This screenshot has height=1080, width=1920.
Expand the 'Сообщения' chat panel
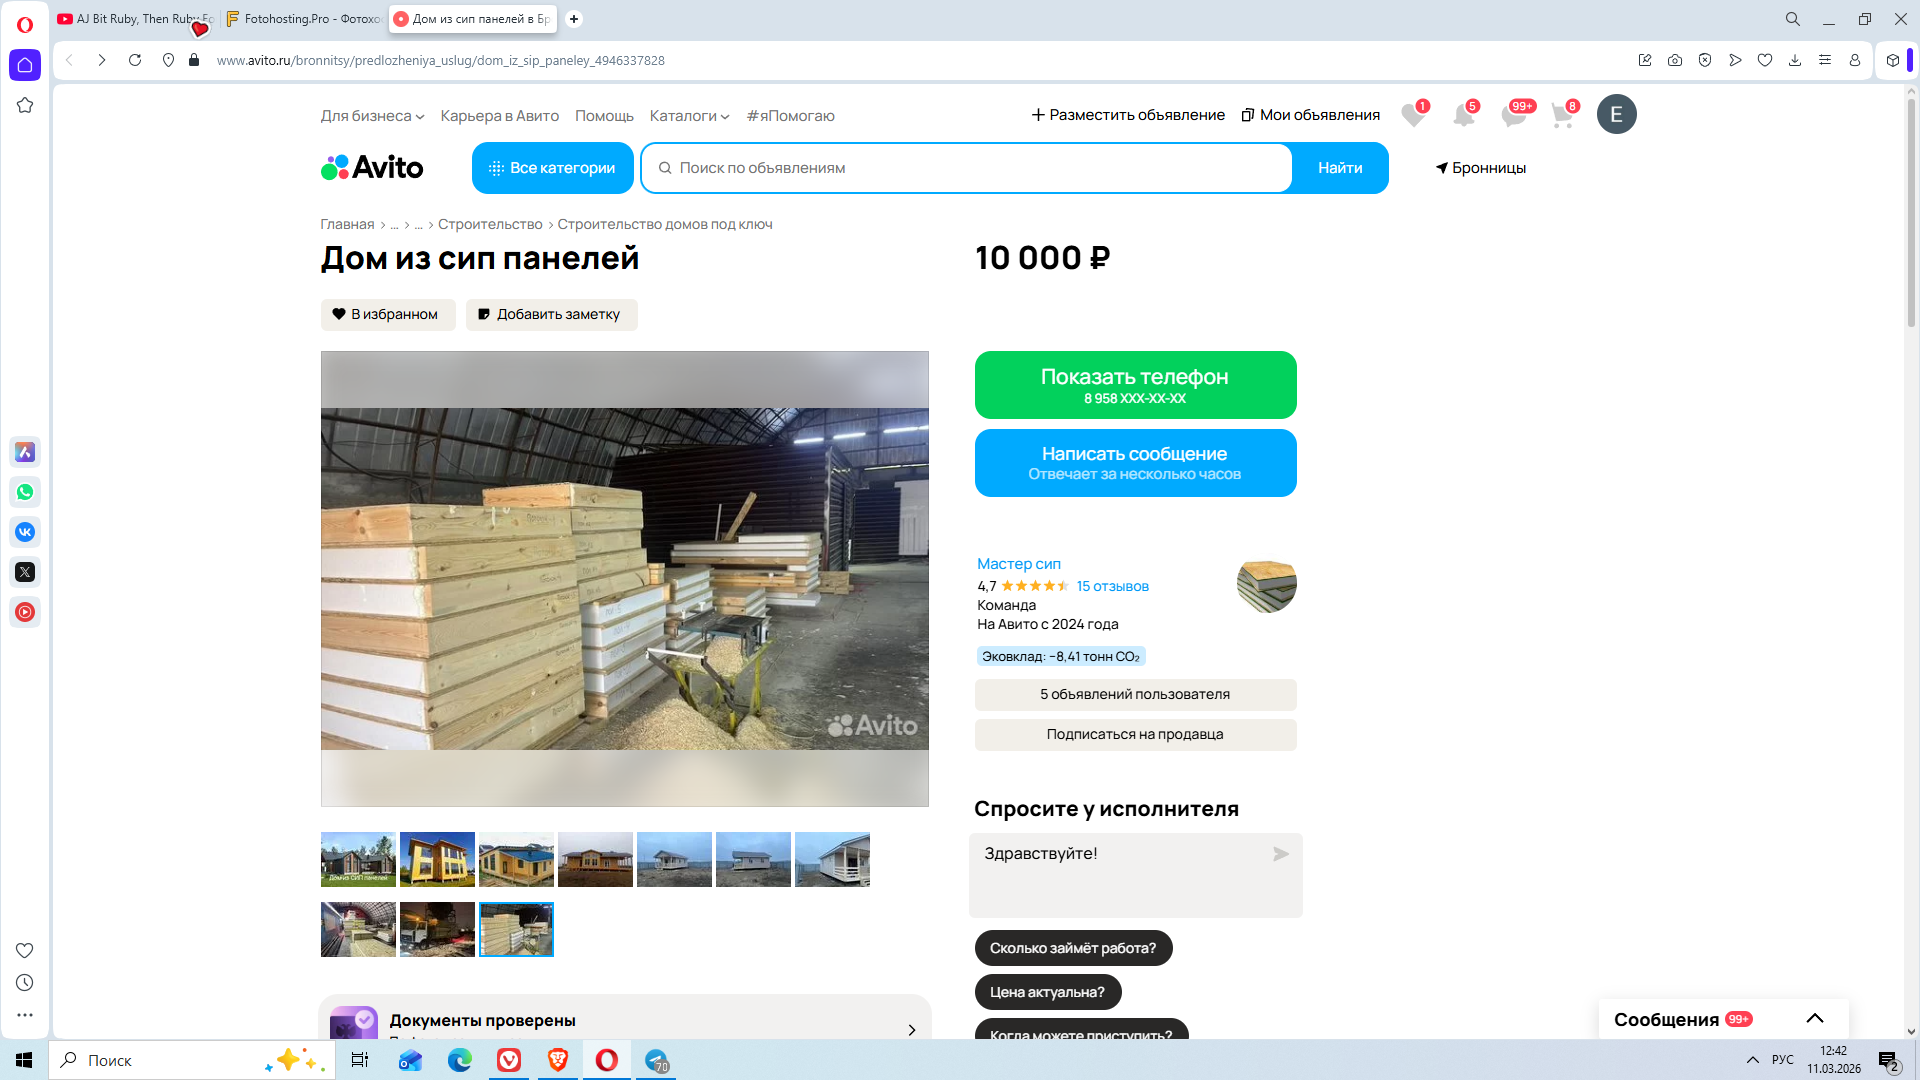pos(1814,1018)
